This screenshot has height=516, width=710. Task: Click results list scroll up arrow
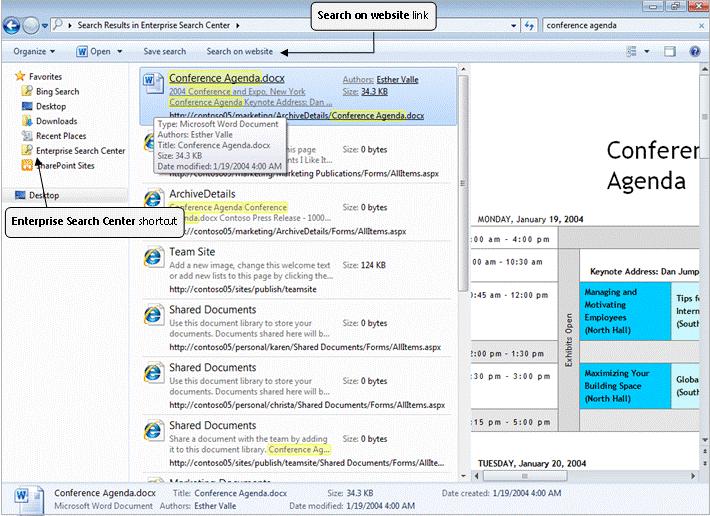click(463, 70)
